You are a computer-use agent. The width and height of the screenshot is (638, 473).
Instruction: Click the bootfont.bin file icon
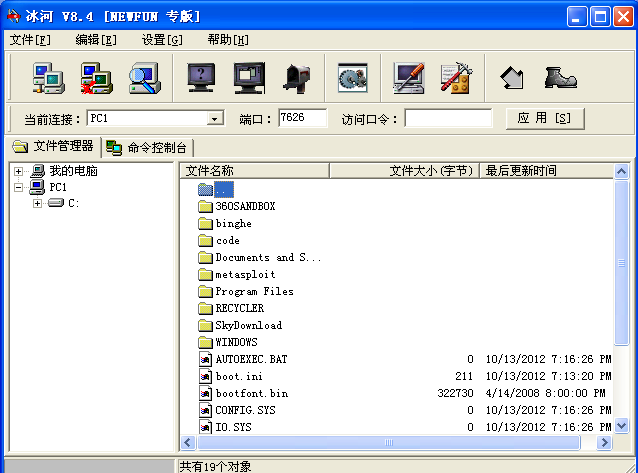point(206,393)
